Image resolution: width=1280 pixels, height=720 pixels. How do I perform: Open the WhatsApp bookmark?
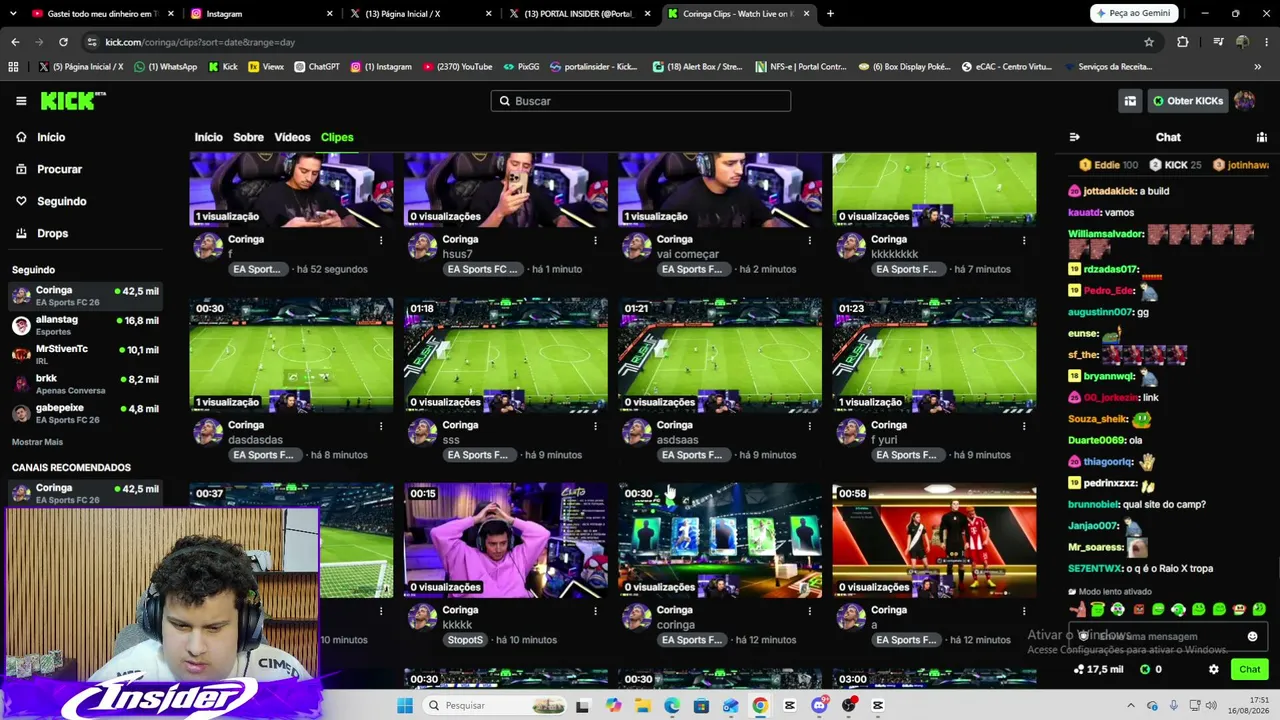click(166, 67)
